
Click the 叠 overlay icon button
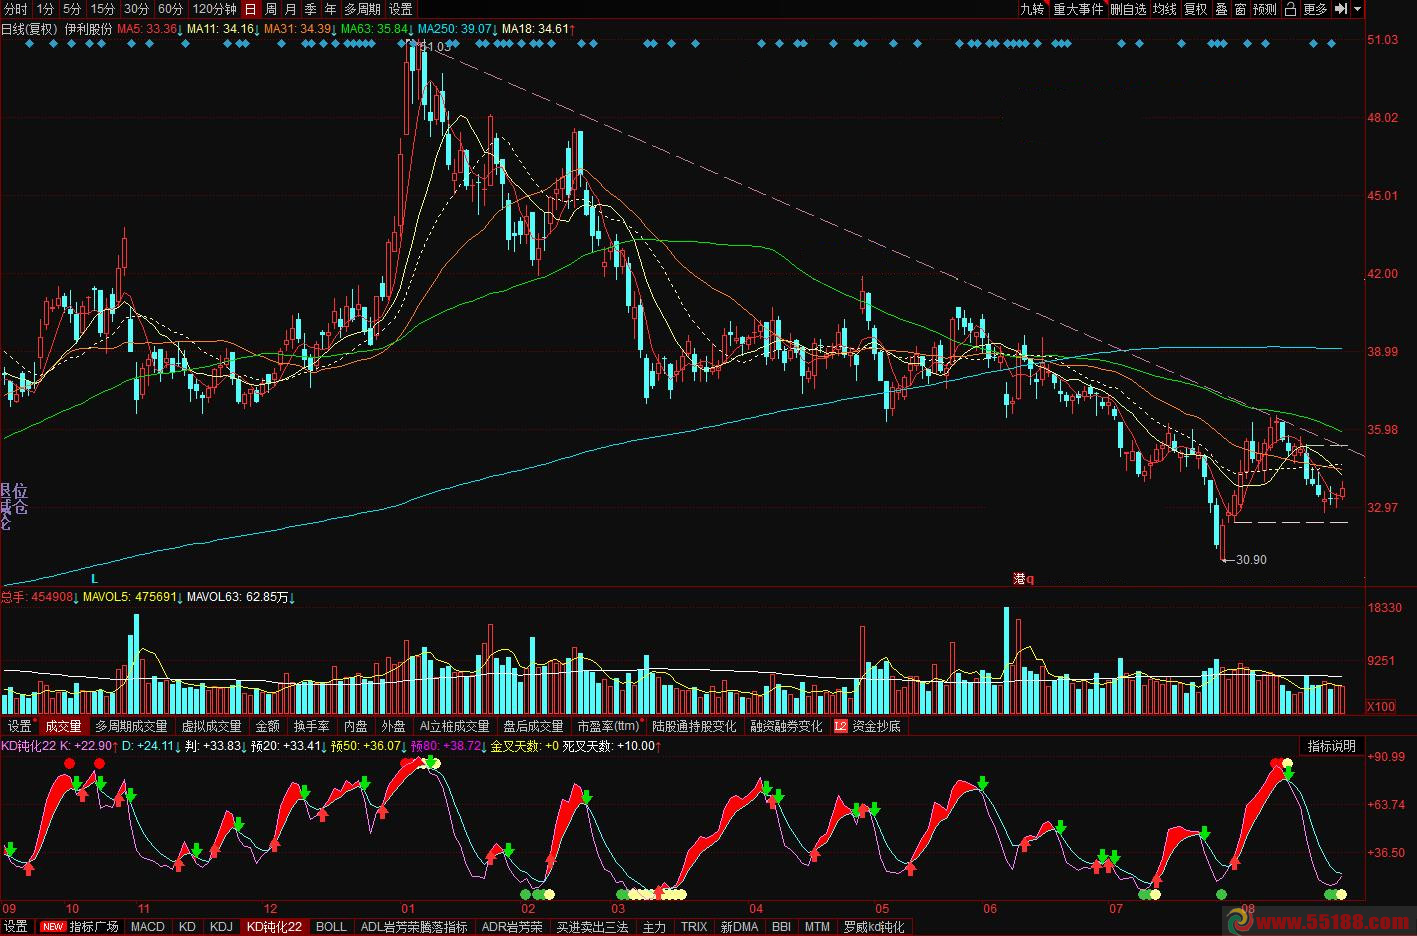pyautogui.click(x=1221, y=9)
